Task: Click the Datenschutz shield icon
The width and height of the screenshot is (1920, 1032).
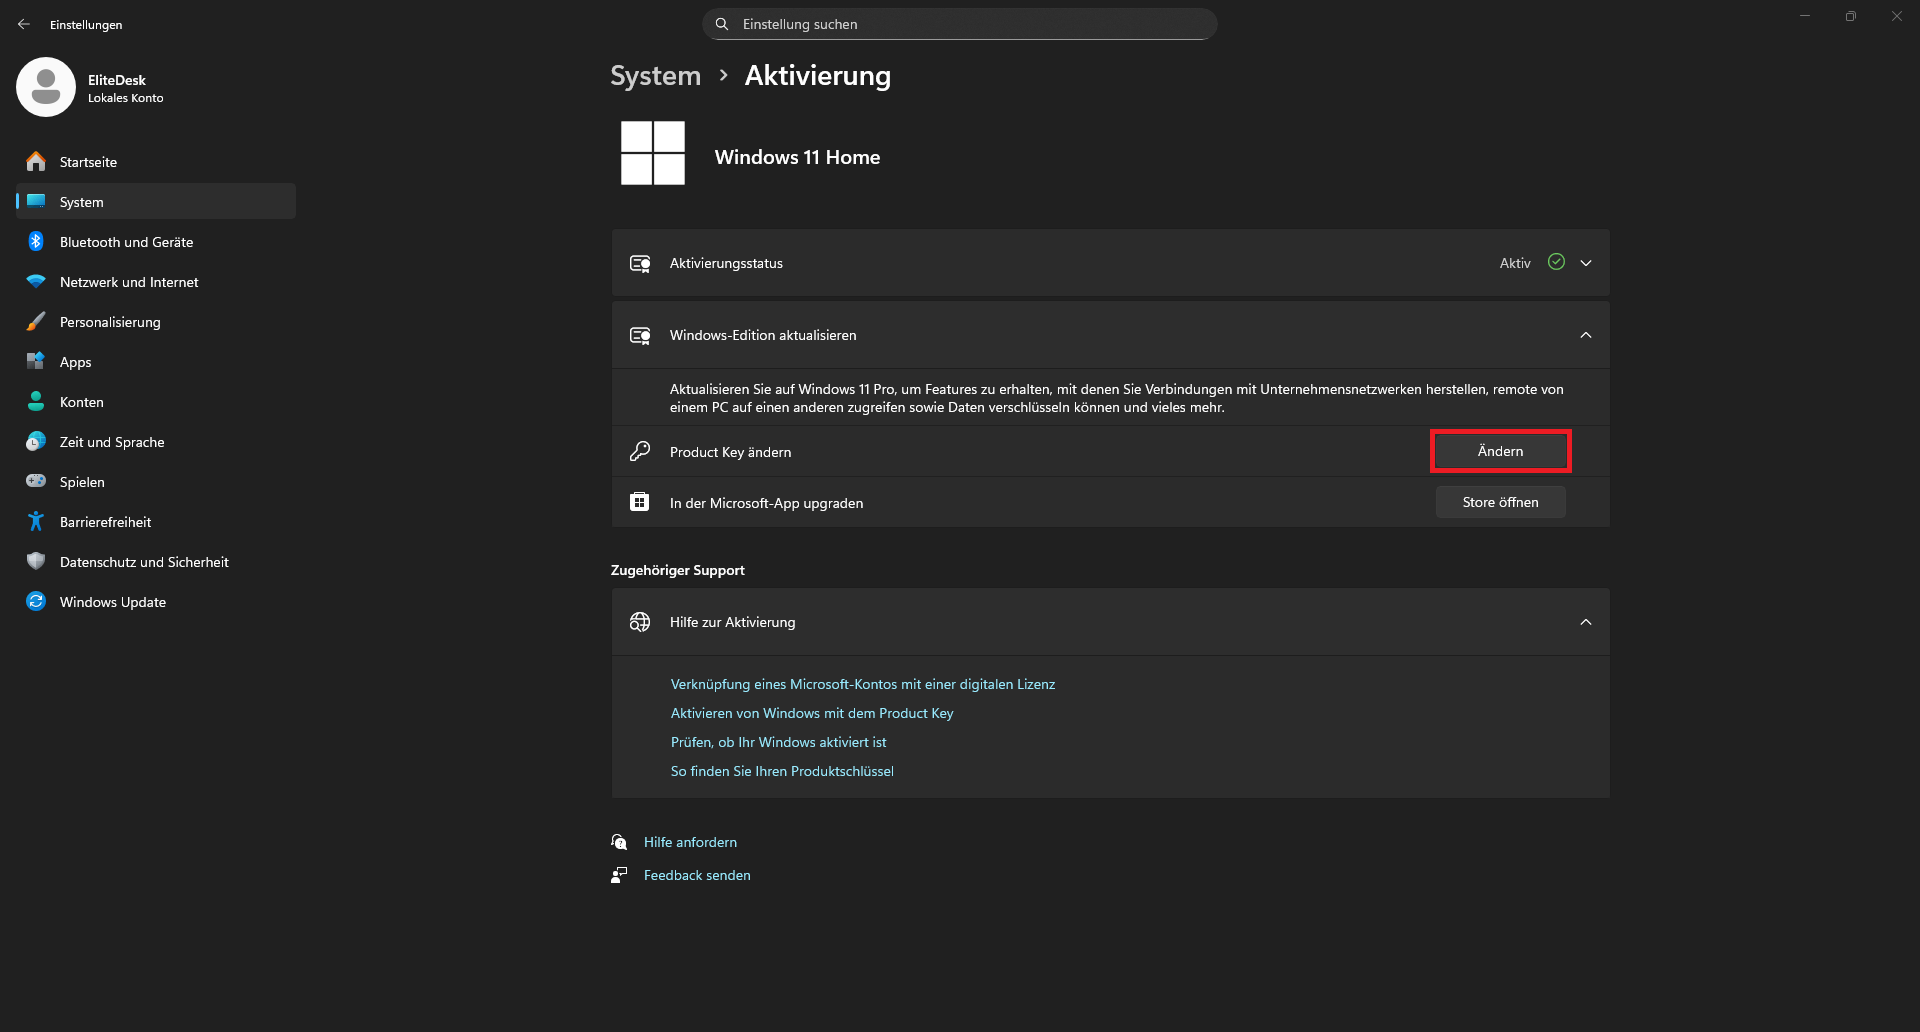Action: (x=36, y=561)
